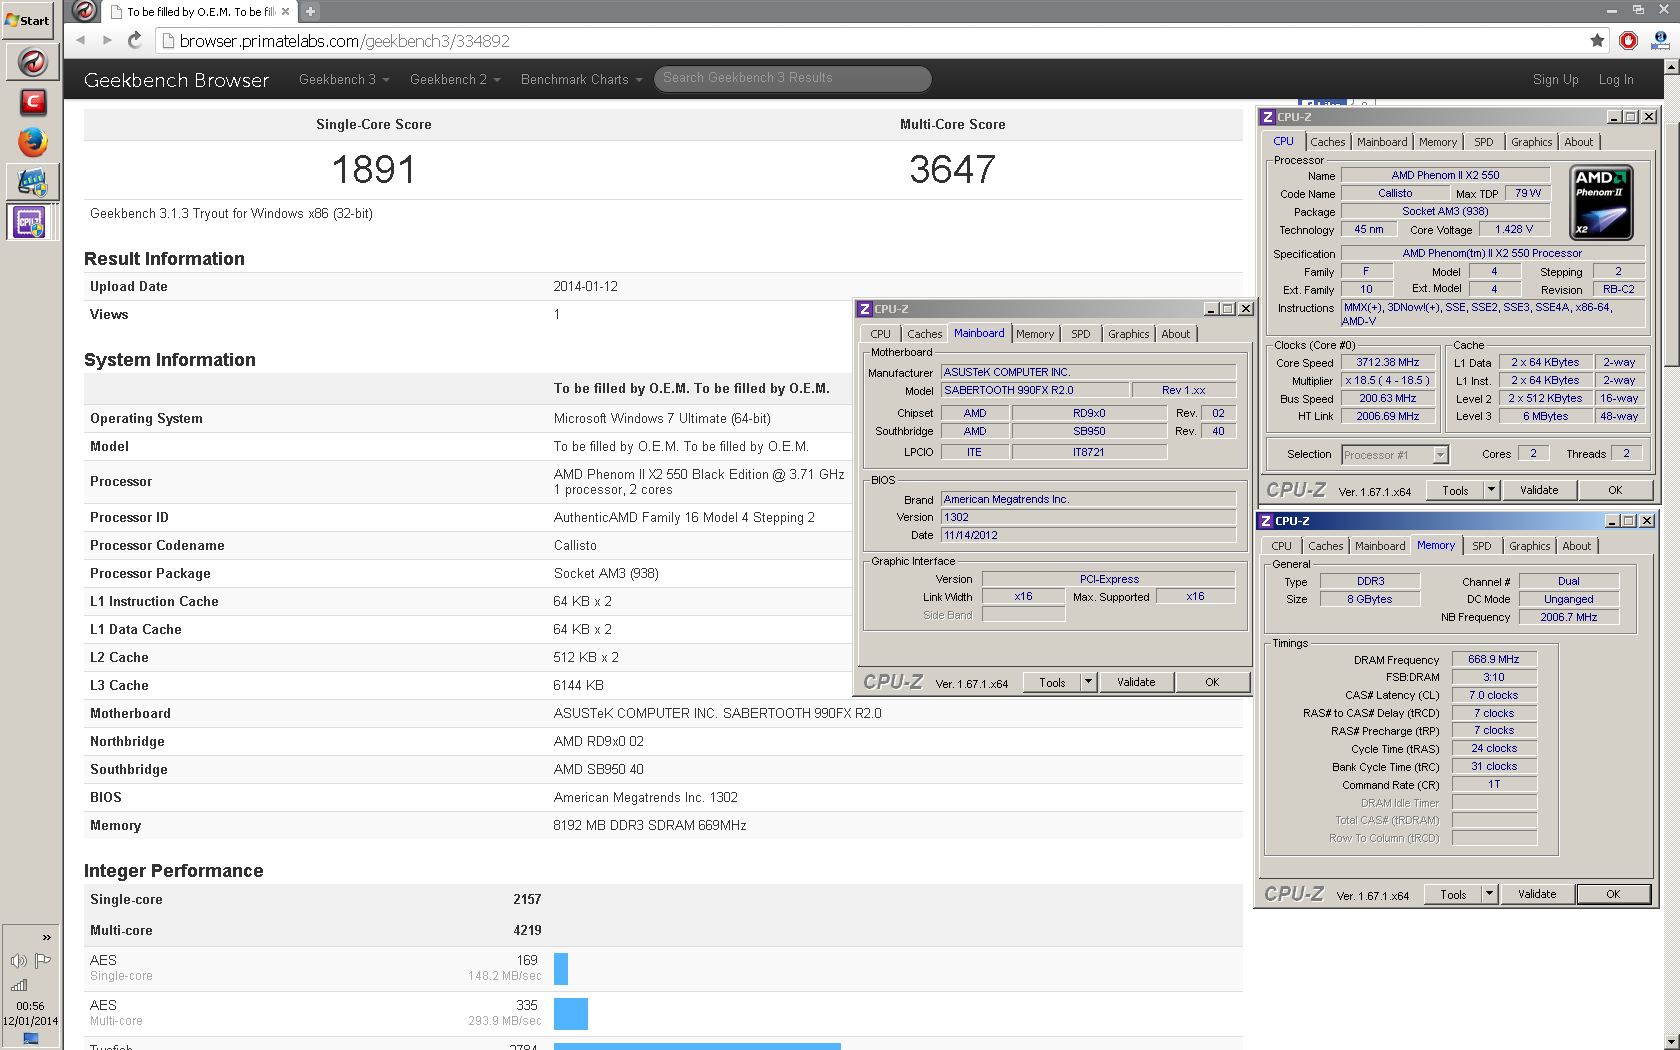Expand the Geekbench 3 dropdown menu

(343, 79)
